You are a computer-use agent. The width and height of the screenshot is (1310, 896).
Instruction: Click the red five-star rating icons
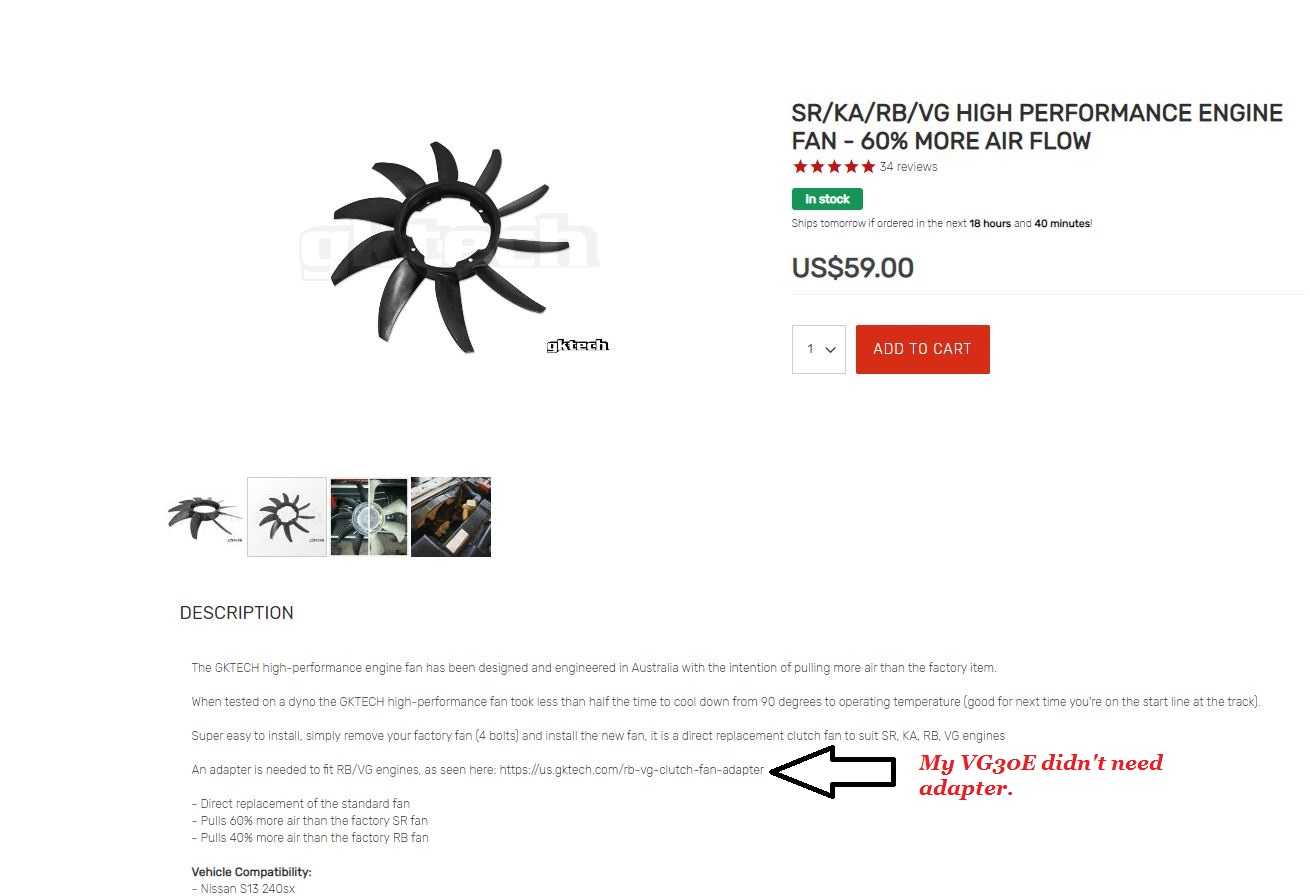[x=833, y=167]
